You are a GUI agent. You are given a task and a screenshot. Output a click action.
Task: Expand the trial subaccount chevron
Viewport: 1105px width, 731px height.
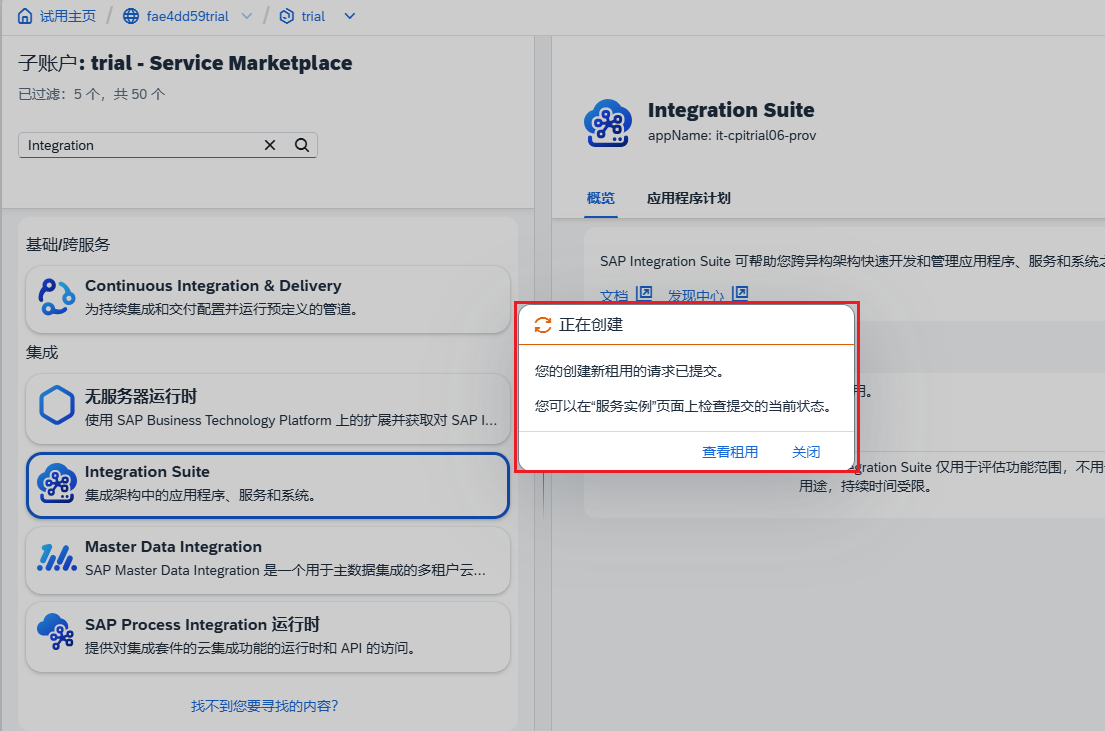347,16
